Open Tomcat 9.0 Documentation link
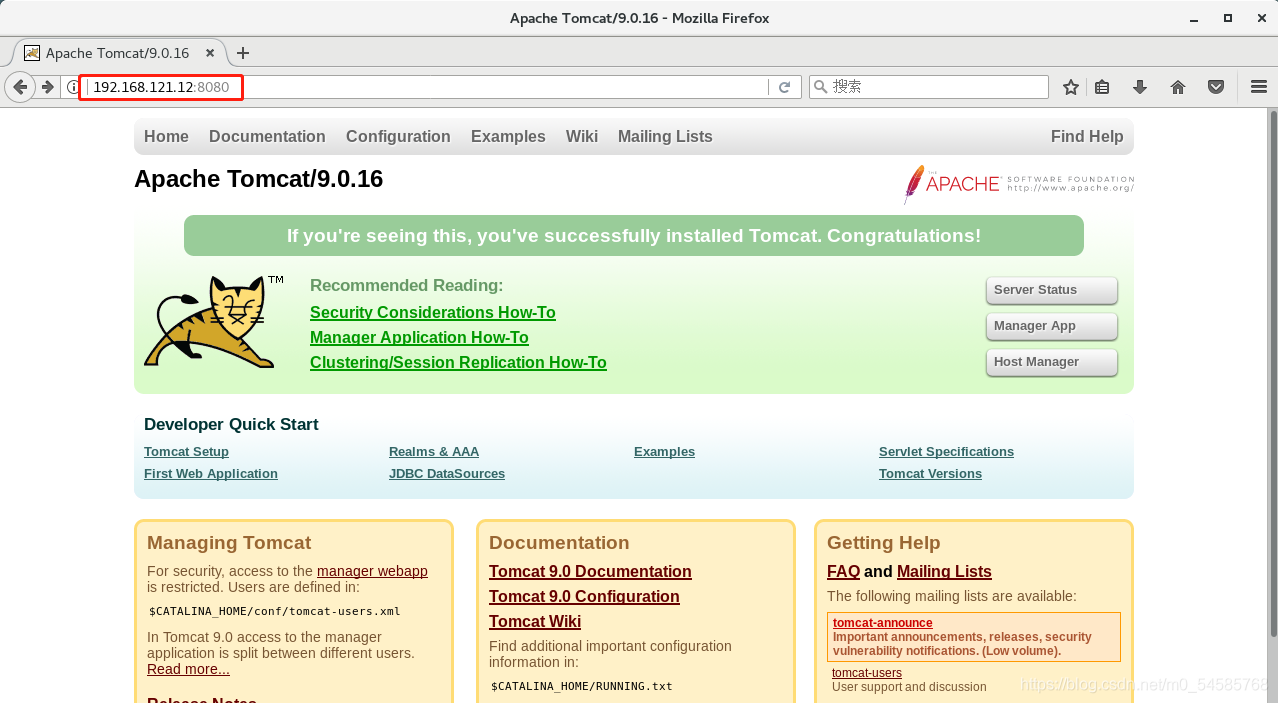 tap(590, 572)
